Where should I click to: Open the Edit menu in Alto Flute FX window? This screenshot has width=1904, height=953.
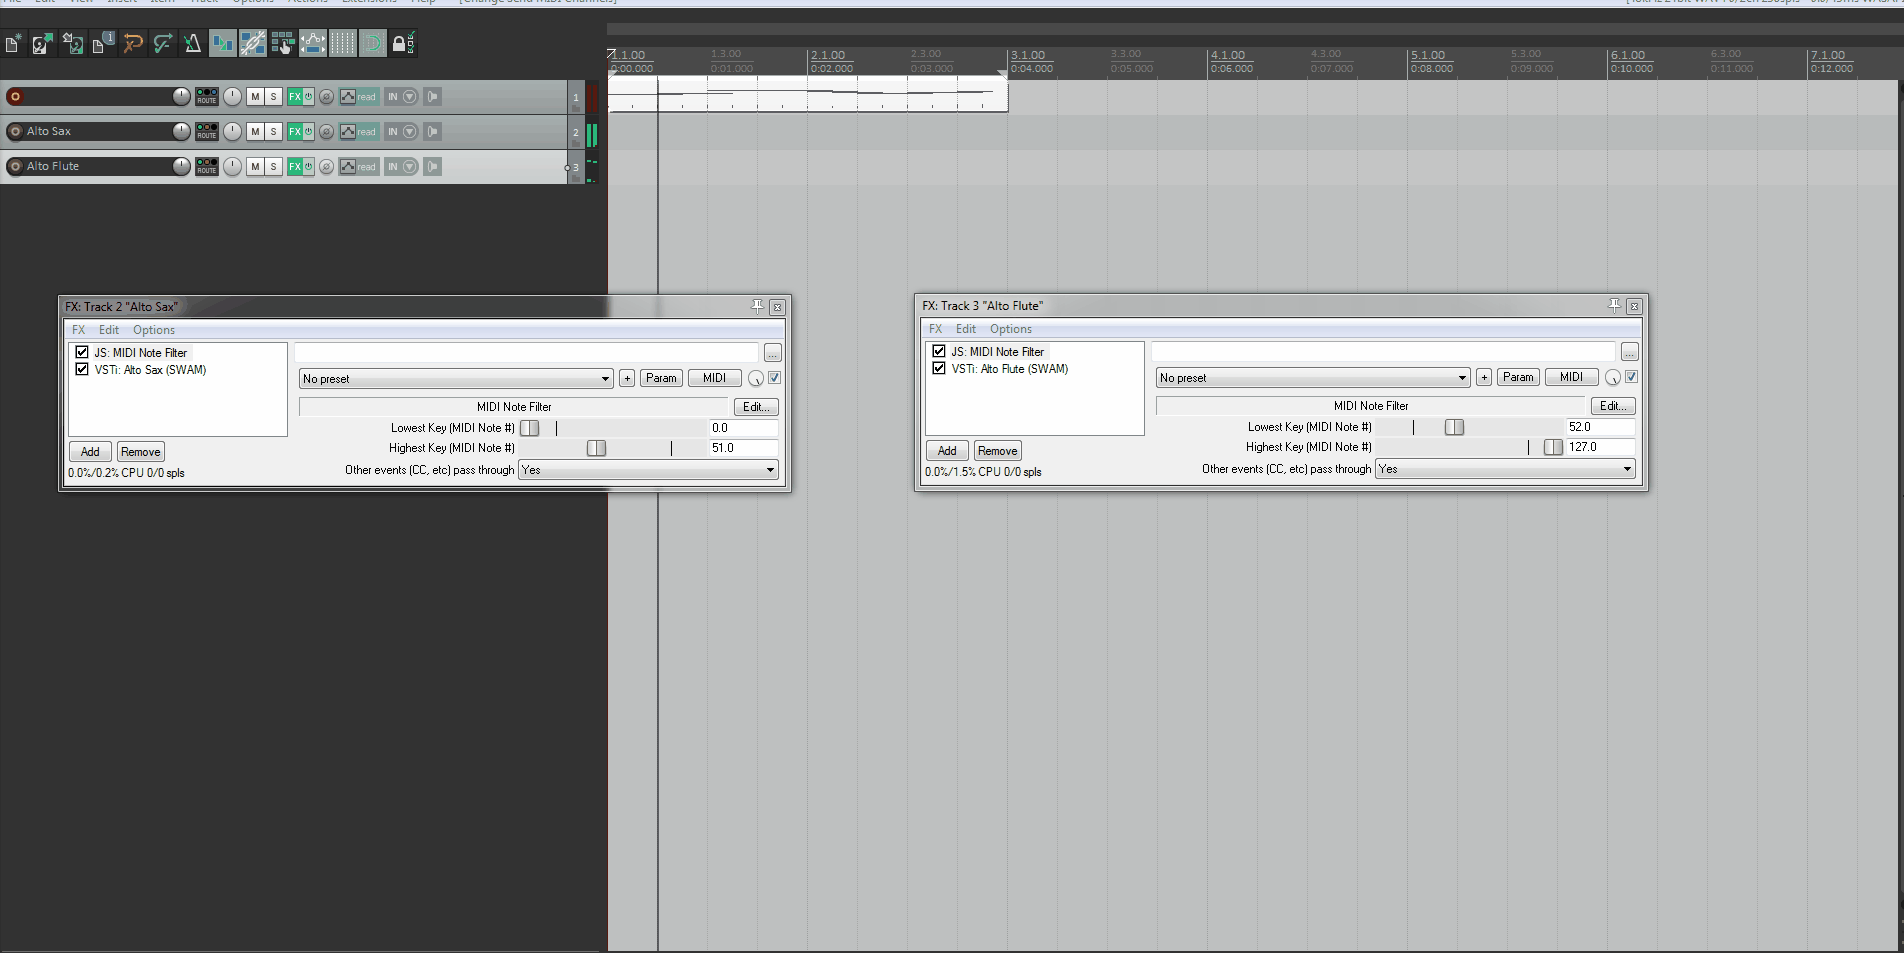coord(966,329)
